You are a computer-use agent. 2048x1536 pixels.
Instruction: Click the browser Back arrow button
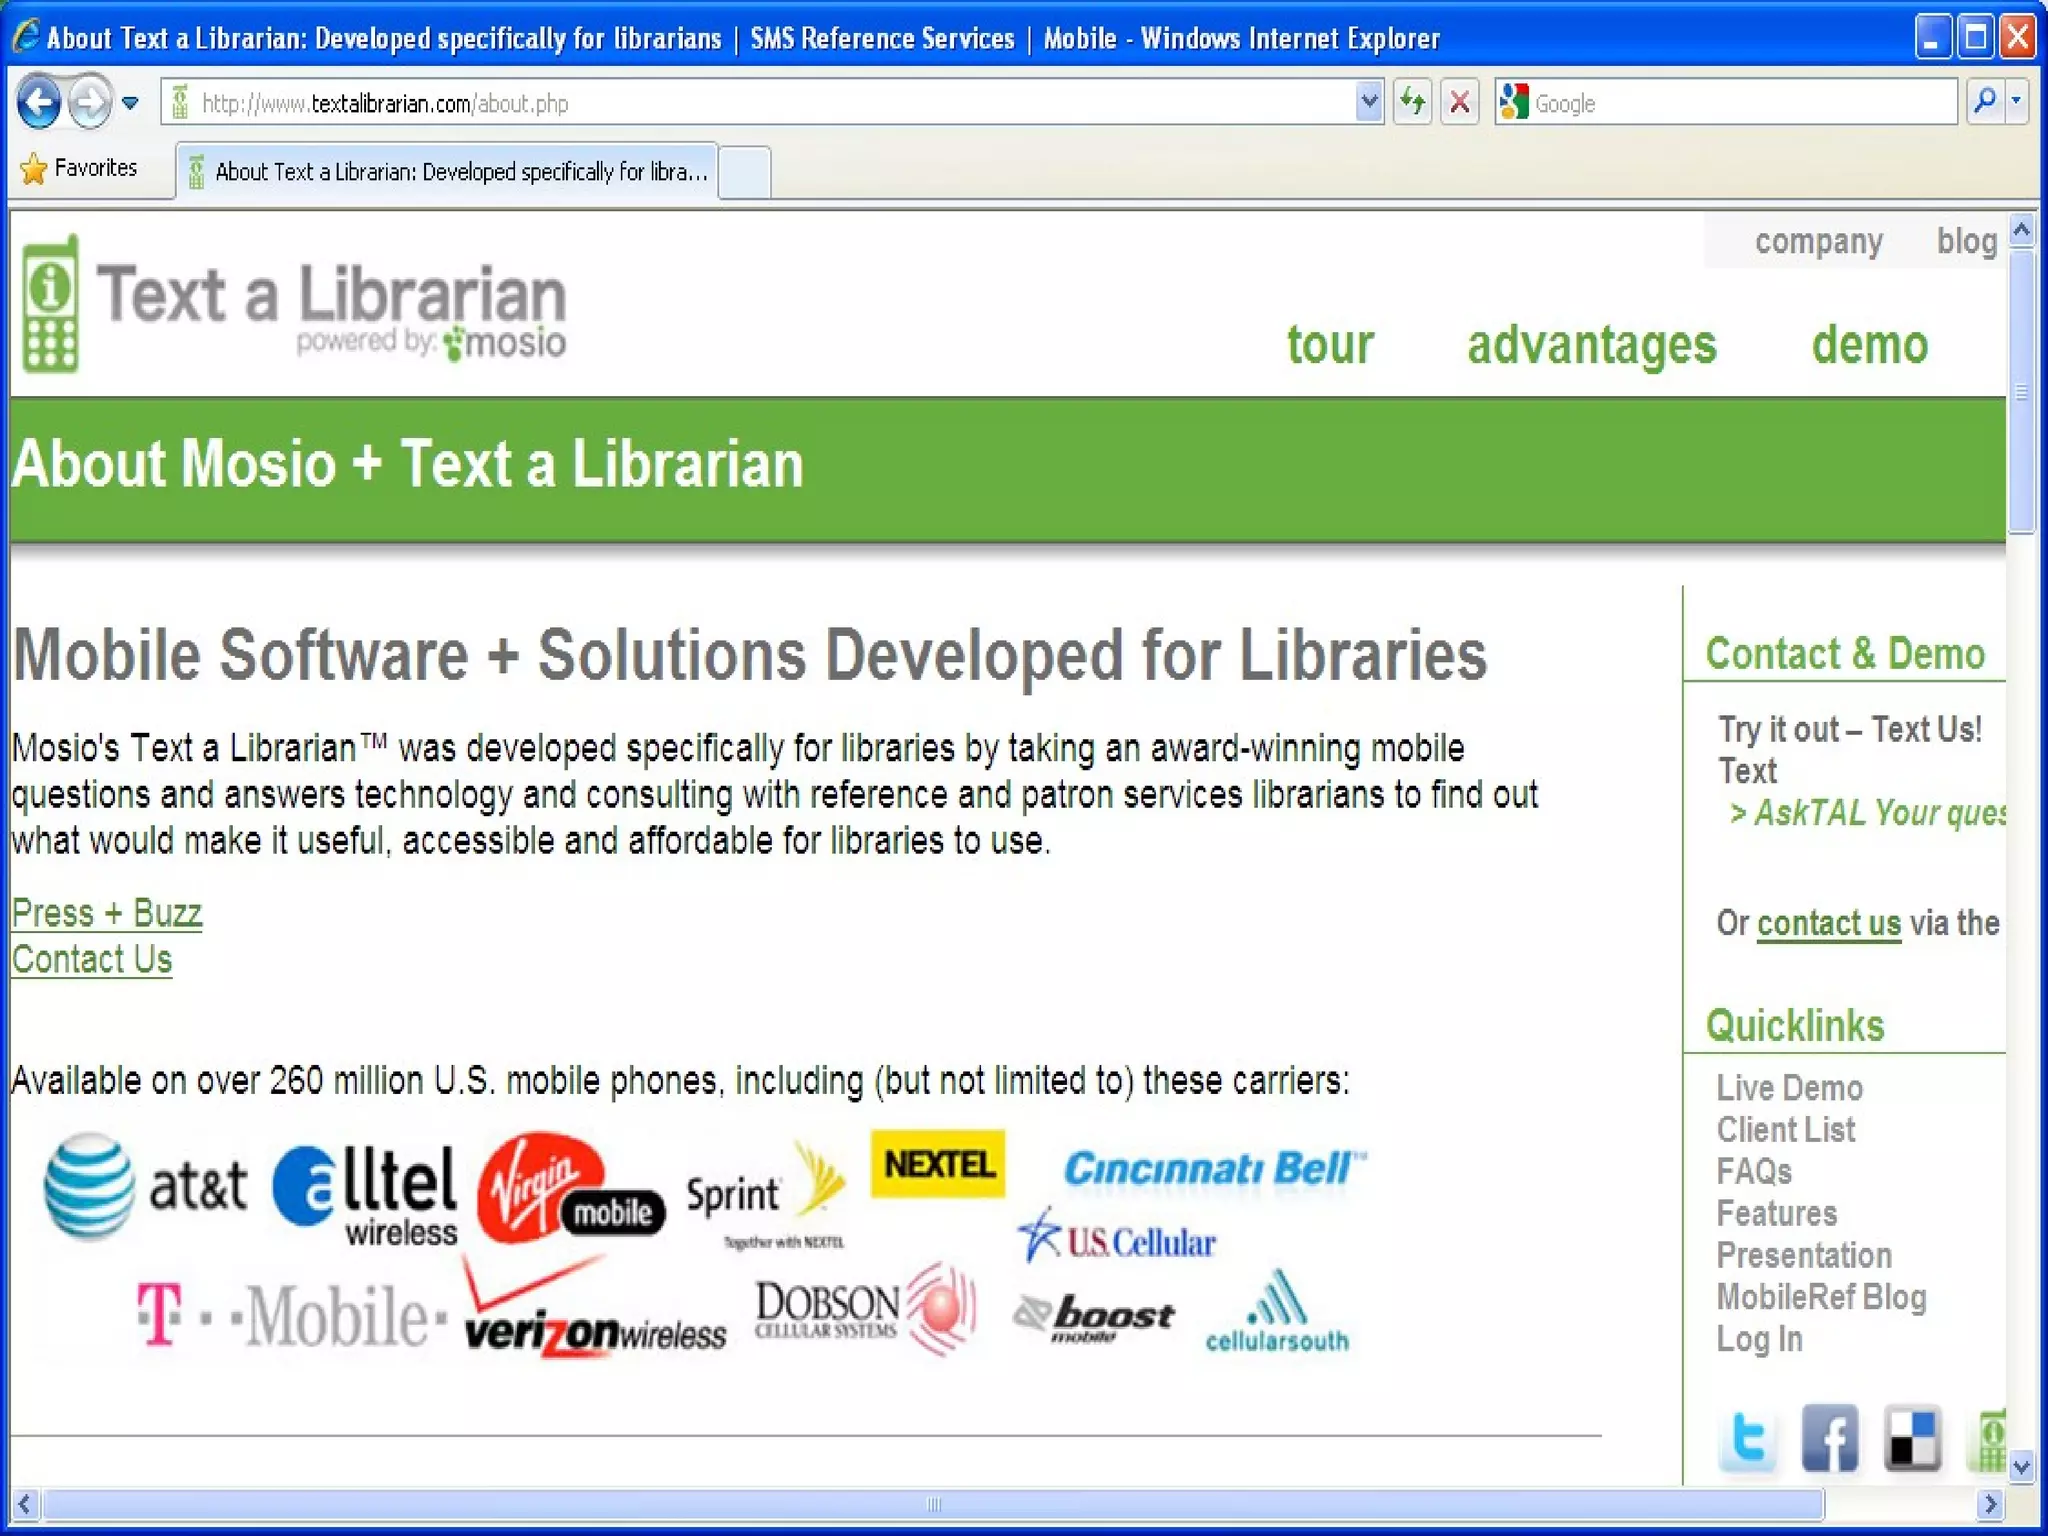[x=39, y=102]
